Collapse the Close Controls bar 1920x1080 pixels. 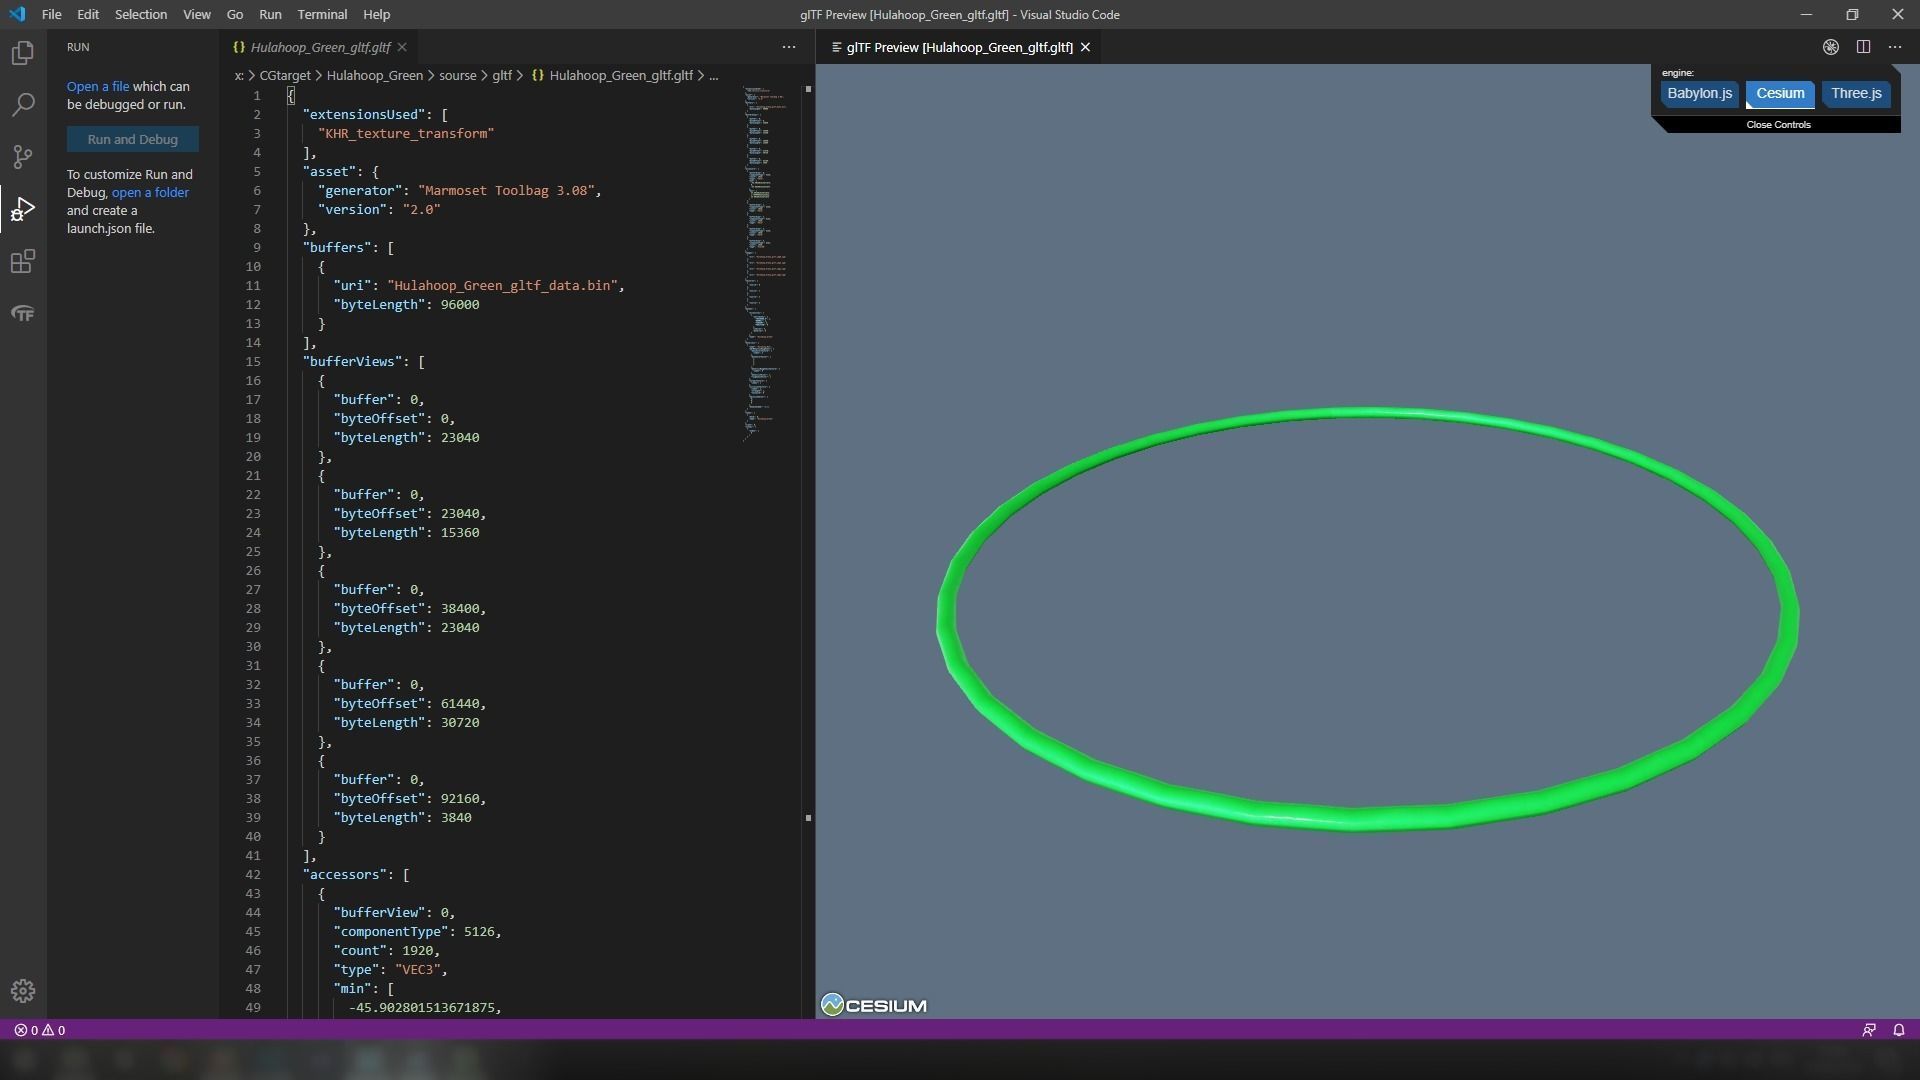[x=1778, y=125]
